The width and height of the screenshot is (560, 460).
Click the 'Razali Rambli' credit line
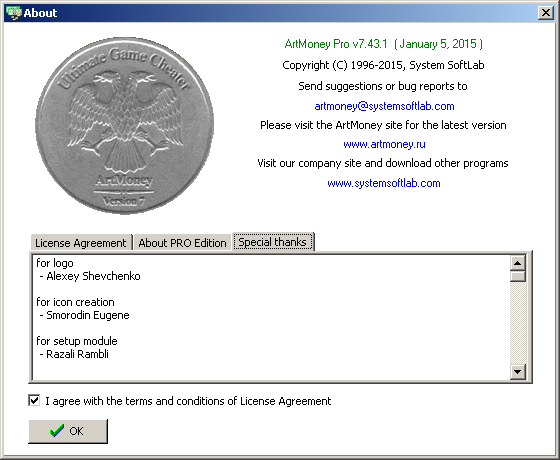[74, 354]
